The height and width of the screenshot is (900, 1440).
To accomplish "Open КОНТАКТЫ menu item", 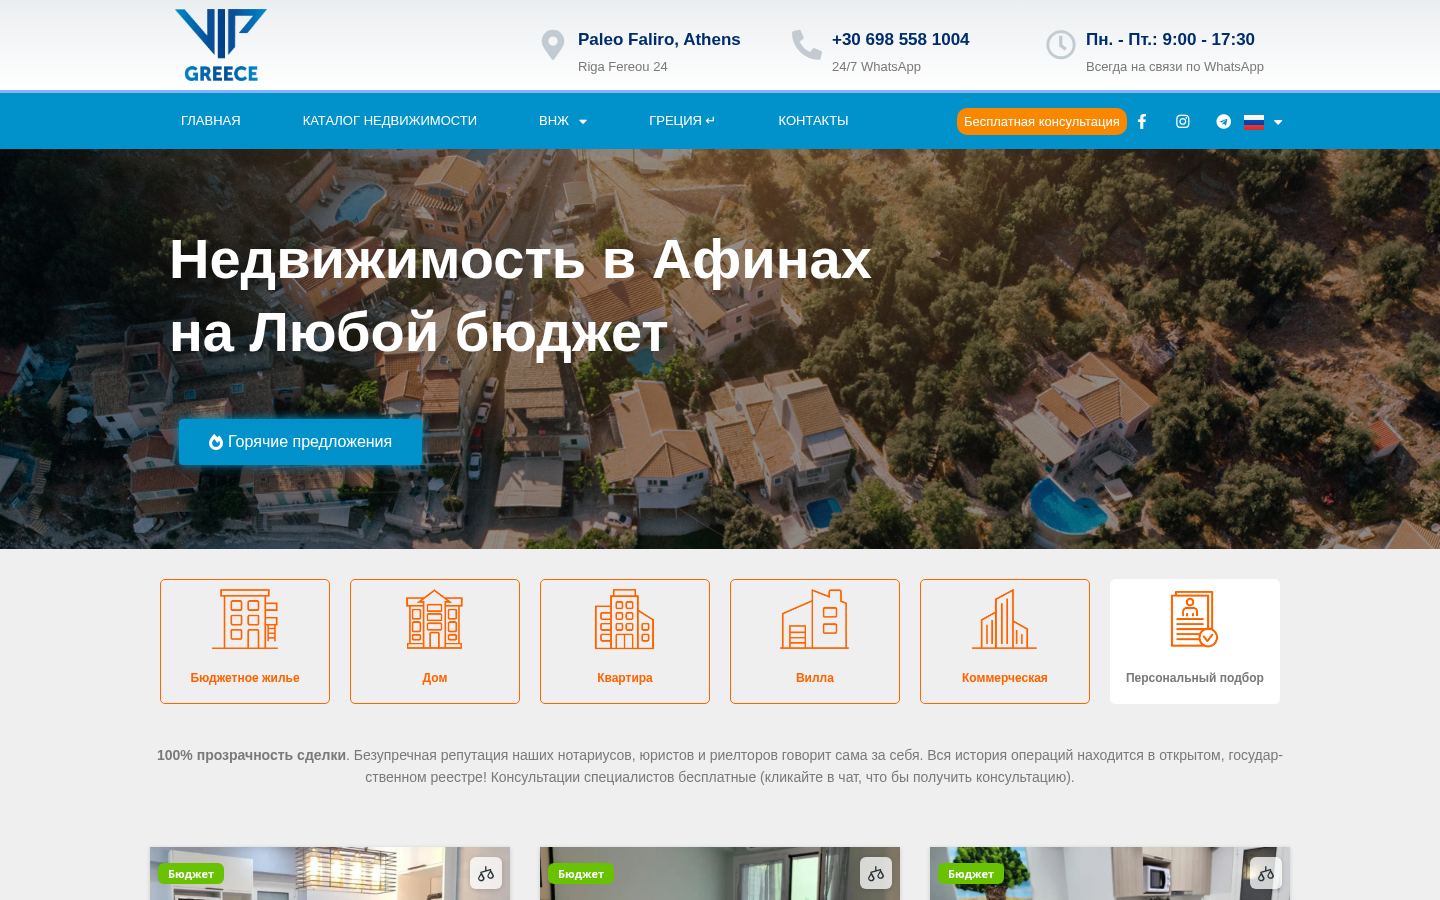I will tap(813, 121).
